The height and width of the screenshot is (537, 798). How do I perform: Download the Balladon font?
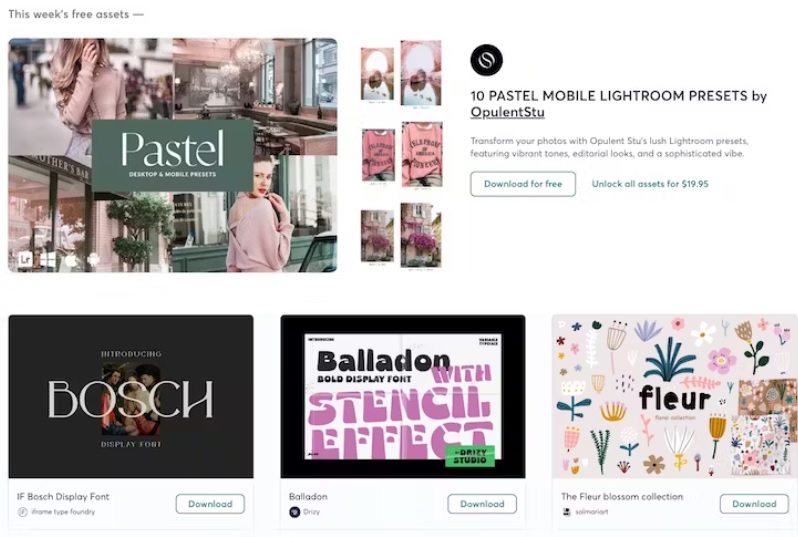(x=482, y=504)
